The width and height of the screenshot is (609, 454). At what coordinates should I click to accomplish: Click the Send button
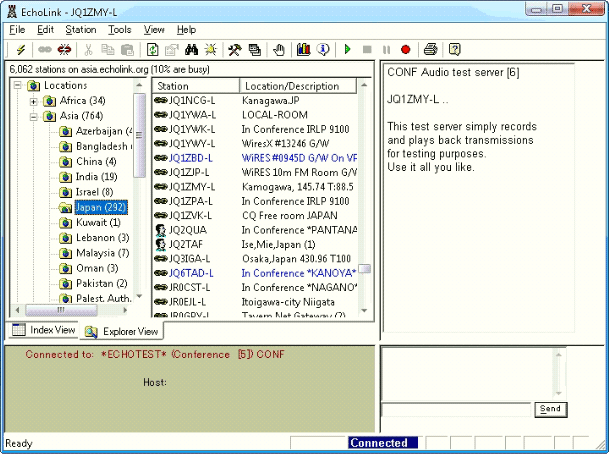[550, 409]
